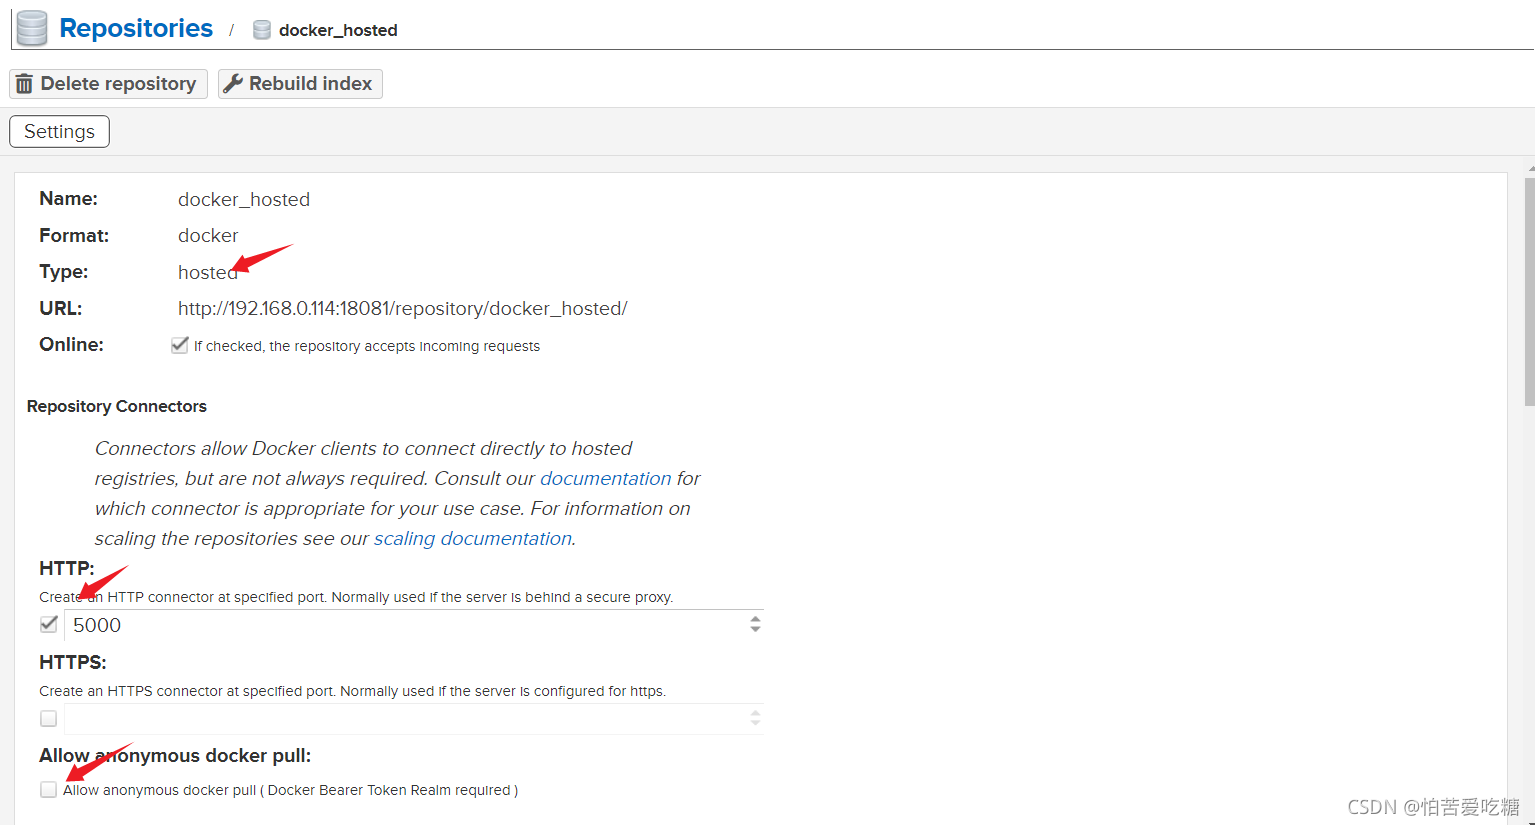
Task: Click the docker_hosted breadcrumb icon
Action: pyautogui.click(x=262, y=30)
